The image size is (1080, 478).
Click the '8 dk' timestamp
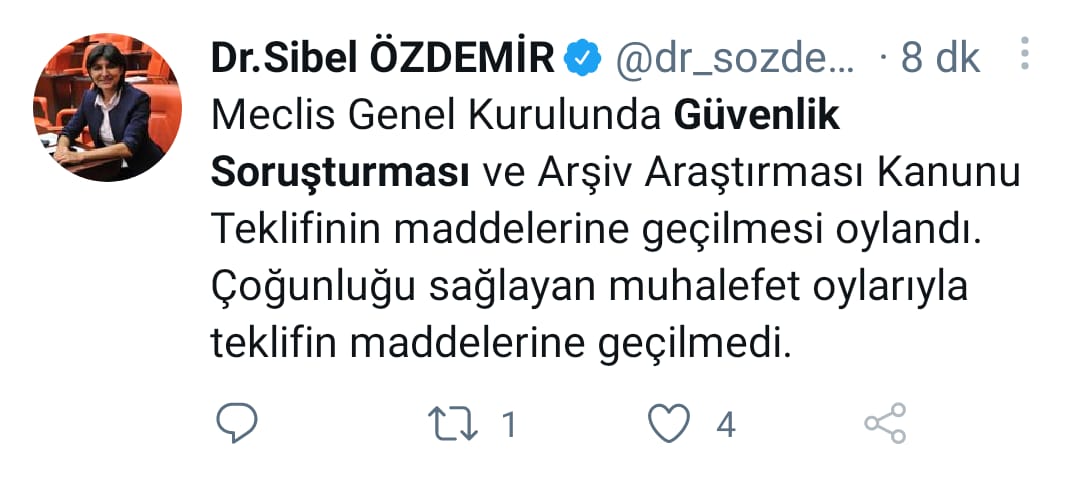click(938, 60)
